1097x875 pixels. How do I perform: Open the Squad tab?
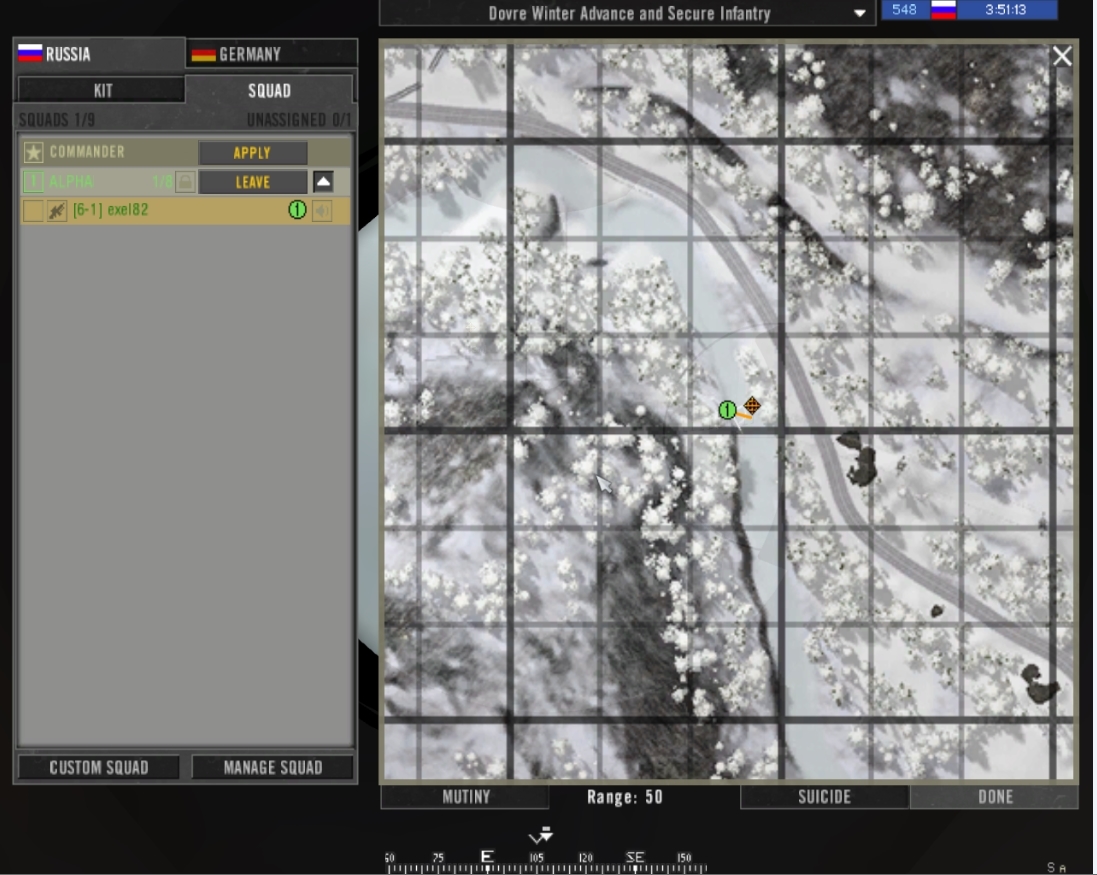point(269,90)
